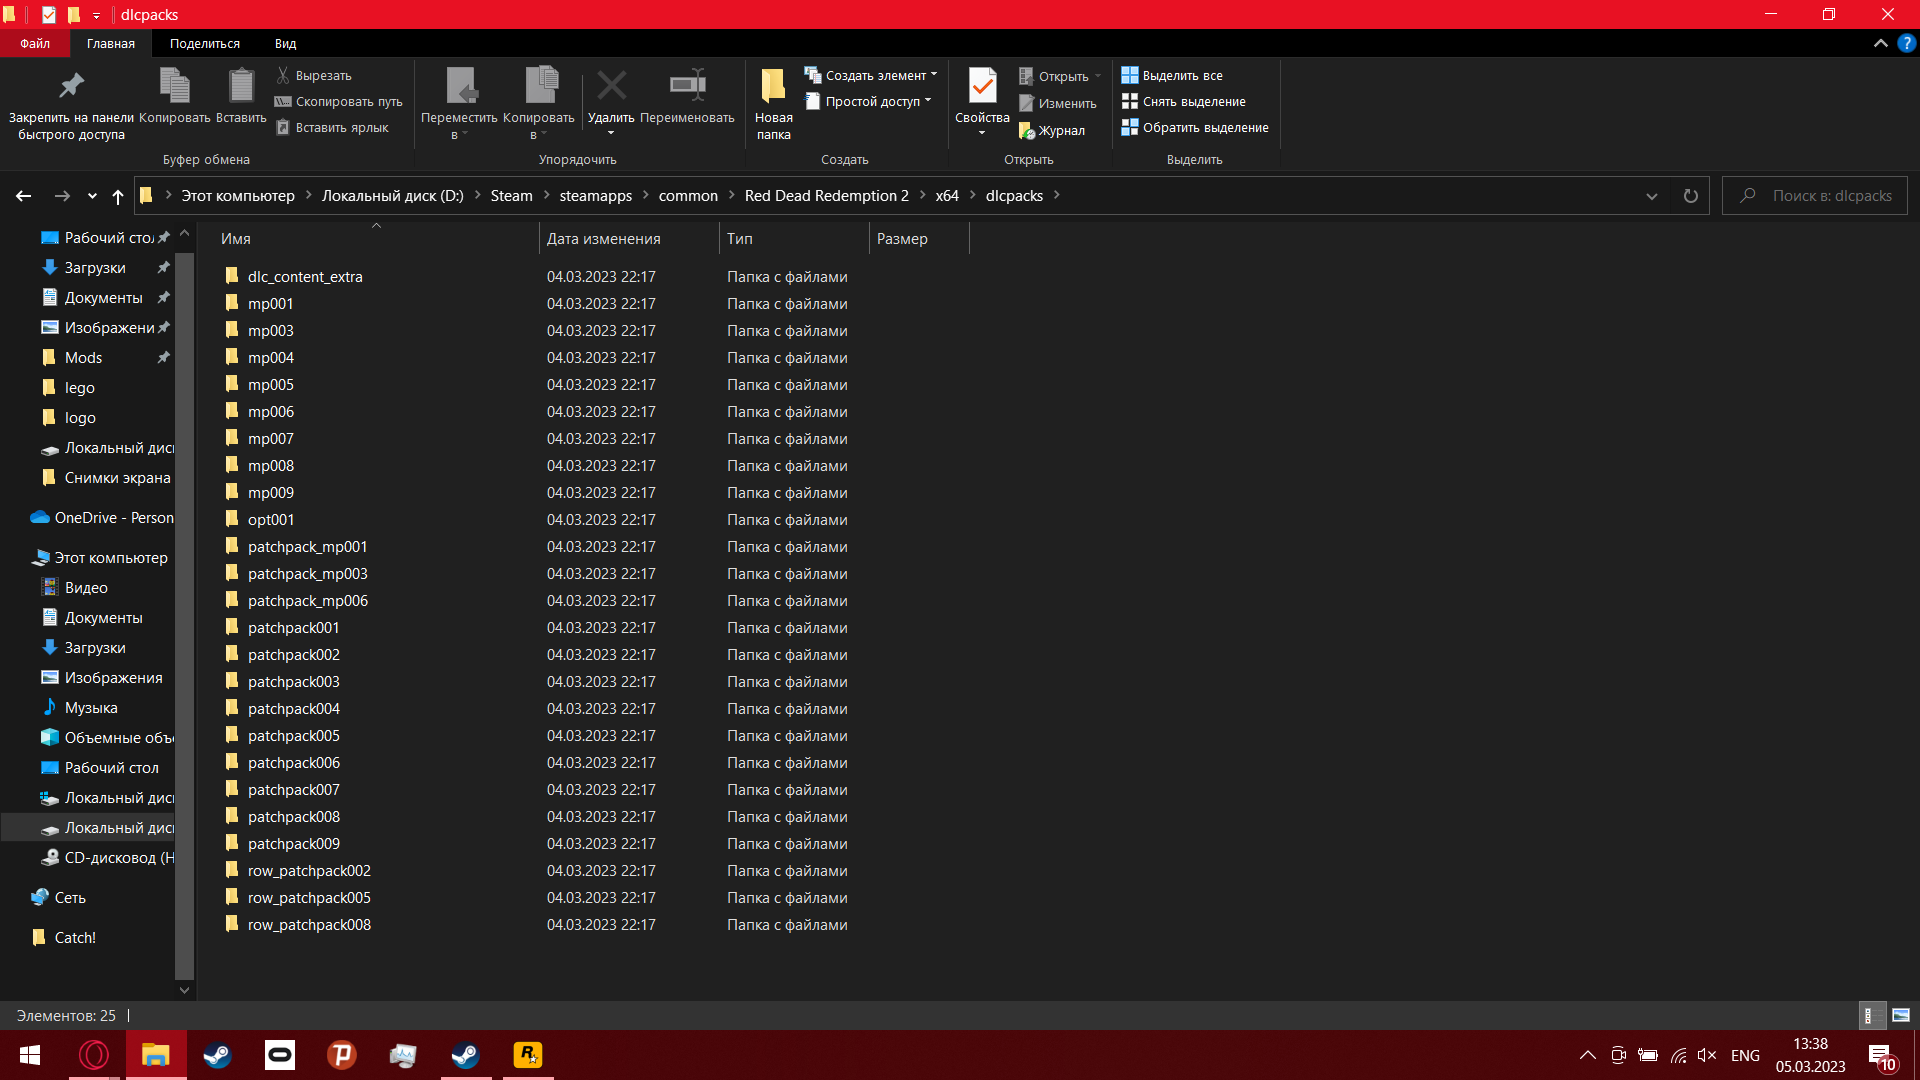Viewport: 1920px width, 1080px height.
Task: Click the Delete (Удалить) icon
Action: (x=611, y=86)
